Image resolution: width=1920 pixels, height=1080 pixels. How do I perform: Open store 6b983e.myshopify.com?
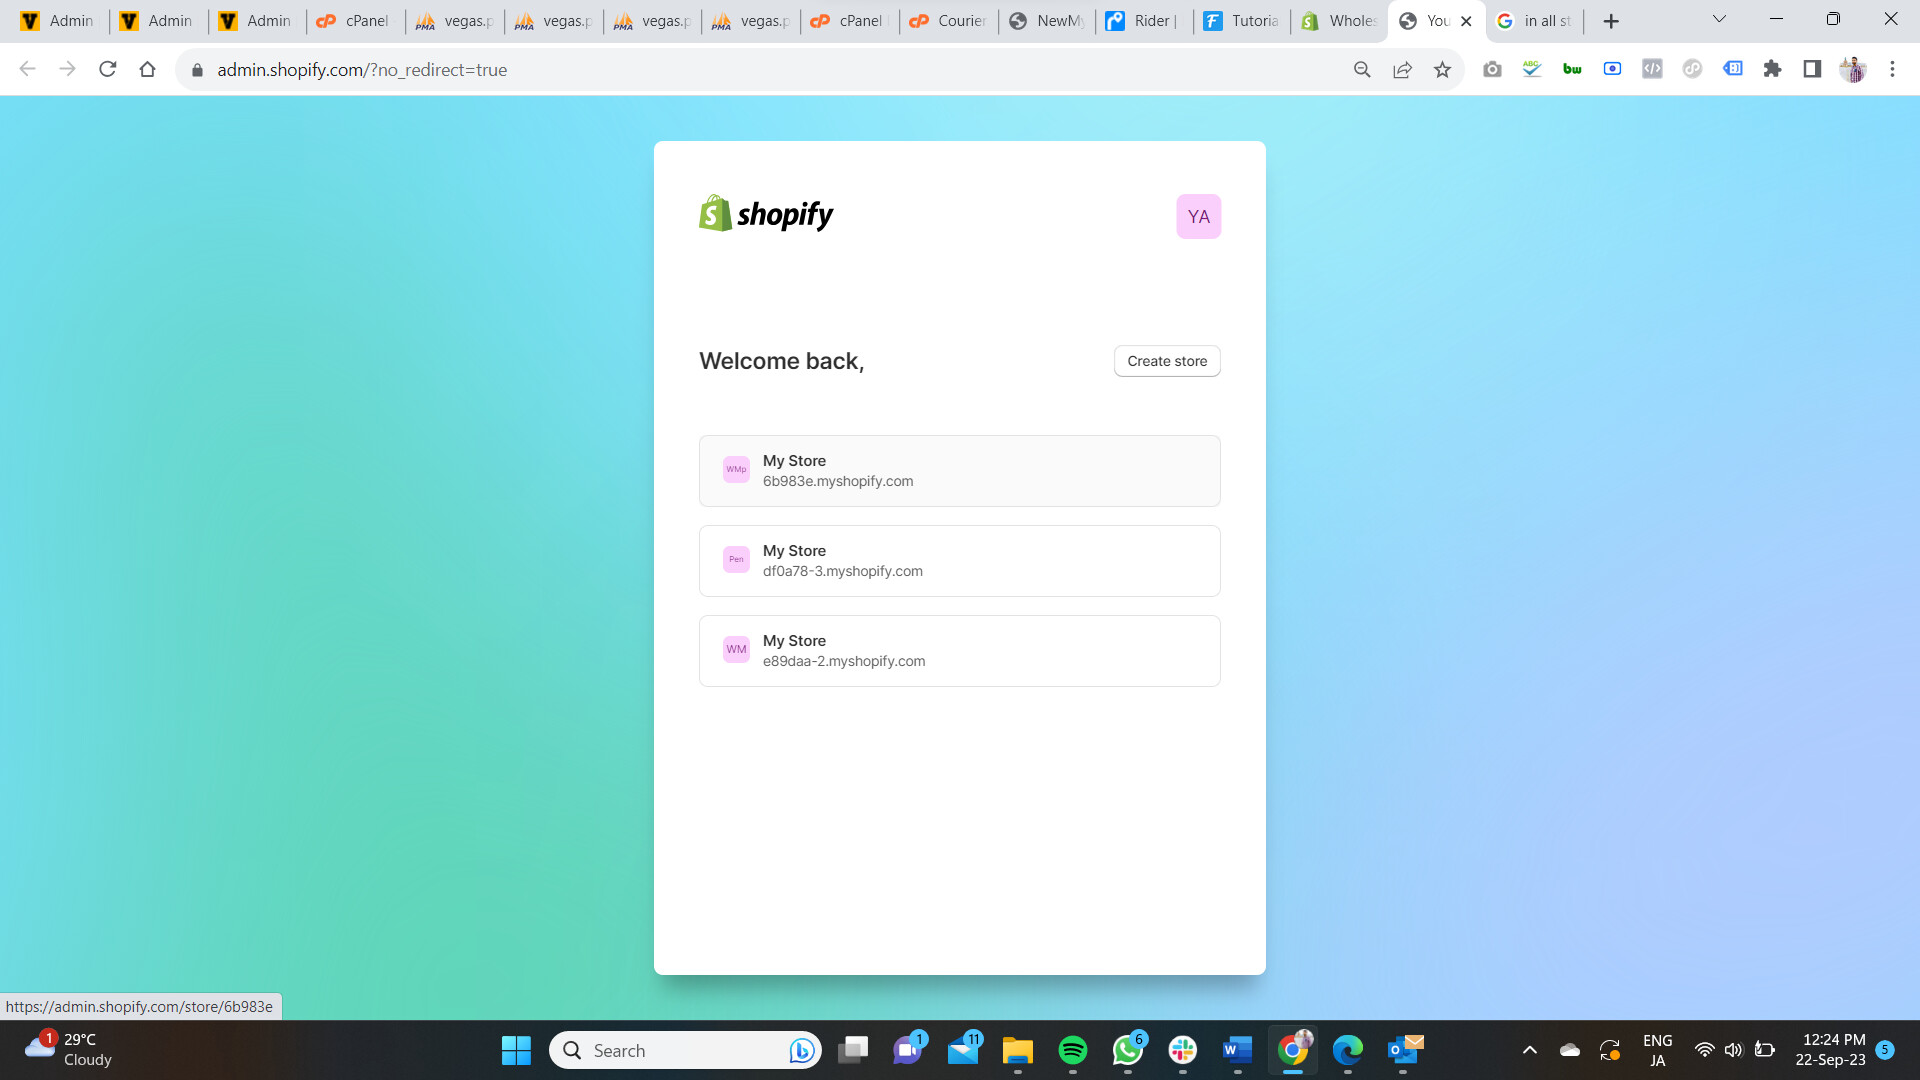pos(959,471)
